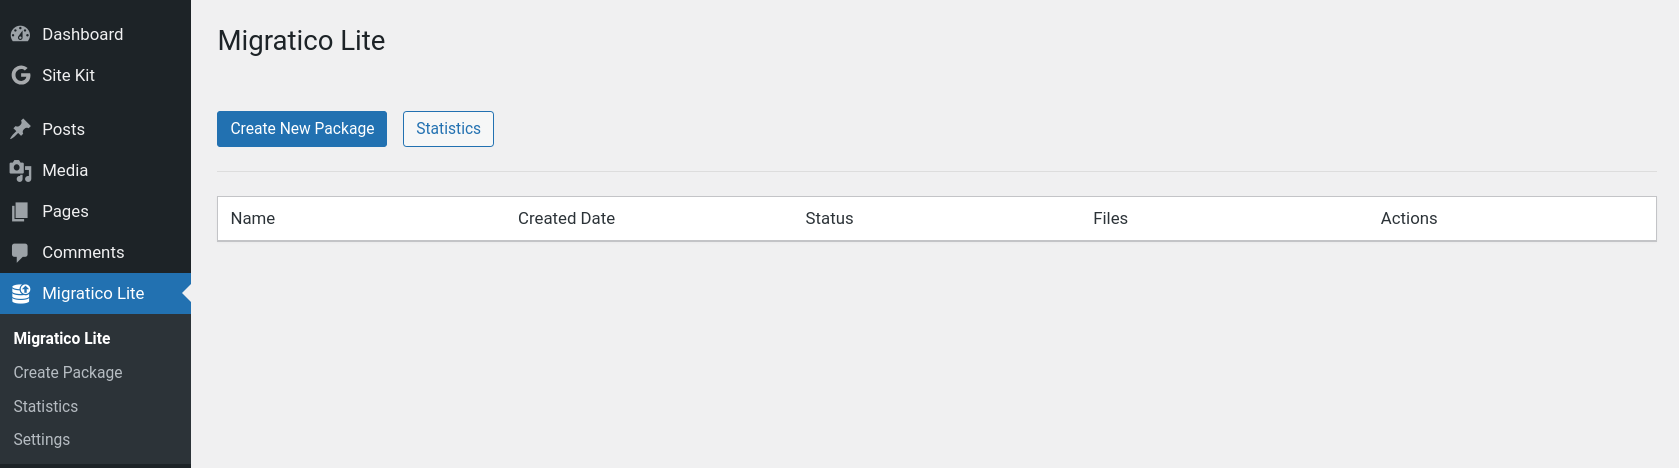Viewport: 1679px width, 468px height.
Task: Open Settings in Migratico submenu
Action: 42,439
